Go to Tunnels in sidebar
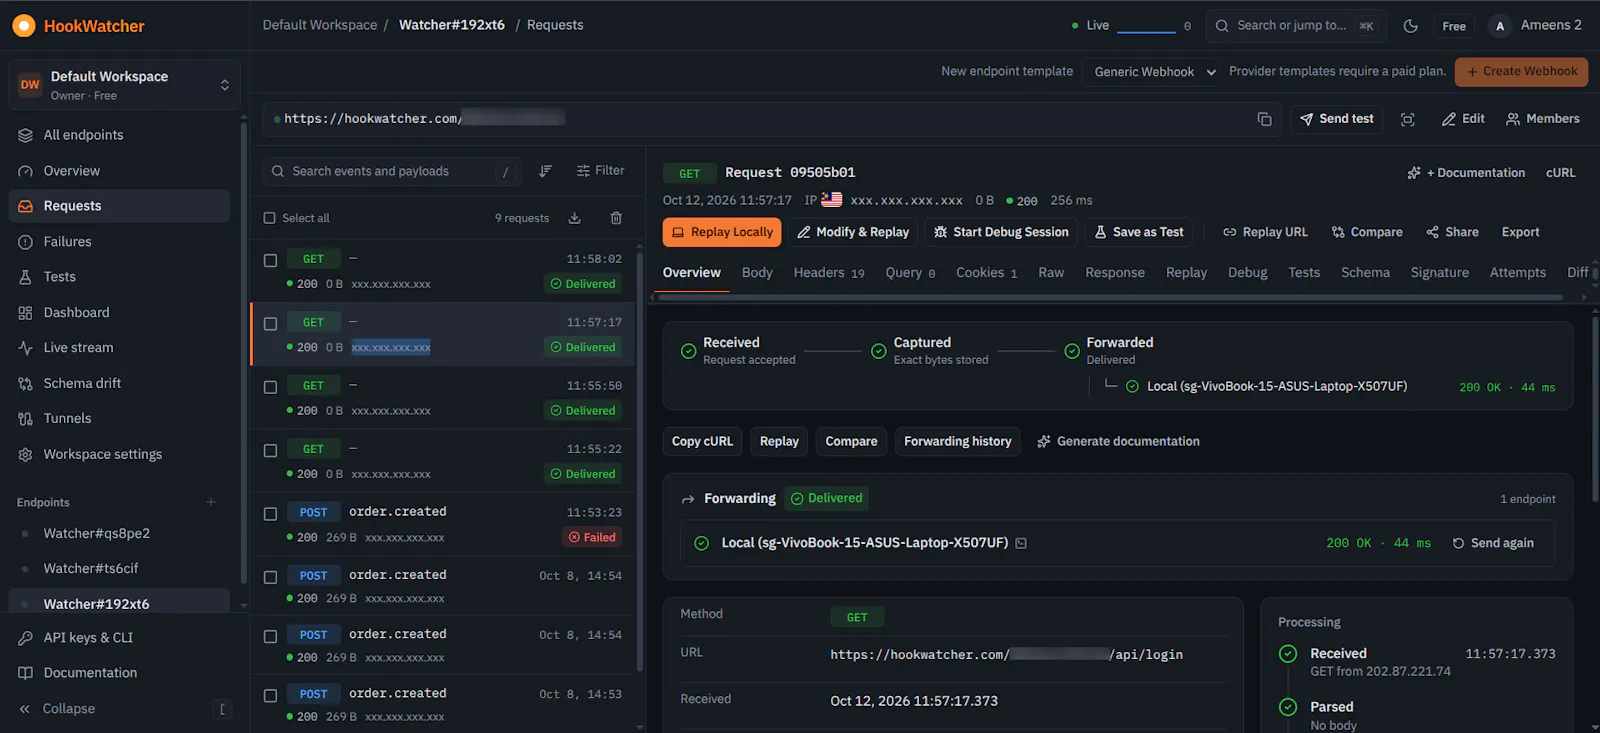The image size is (1600, 733). point(120,418)
